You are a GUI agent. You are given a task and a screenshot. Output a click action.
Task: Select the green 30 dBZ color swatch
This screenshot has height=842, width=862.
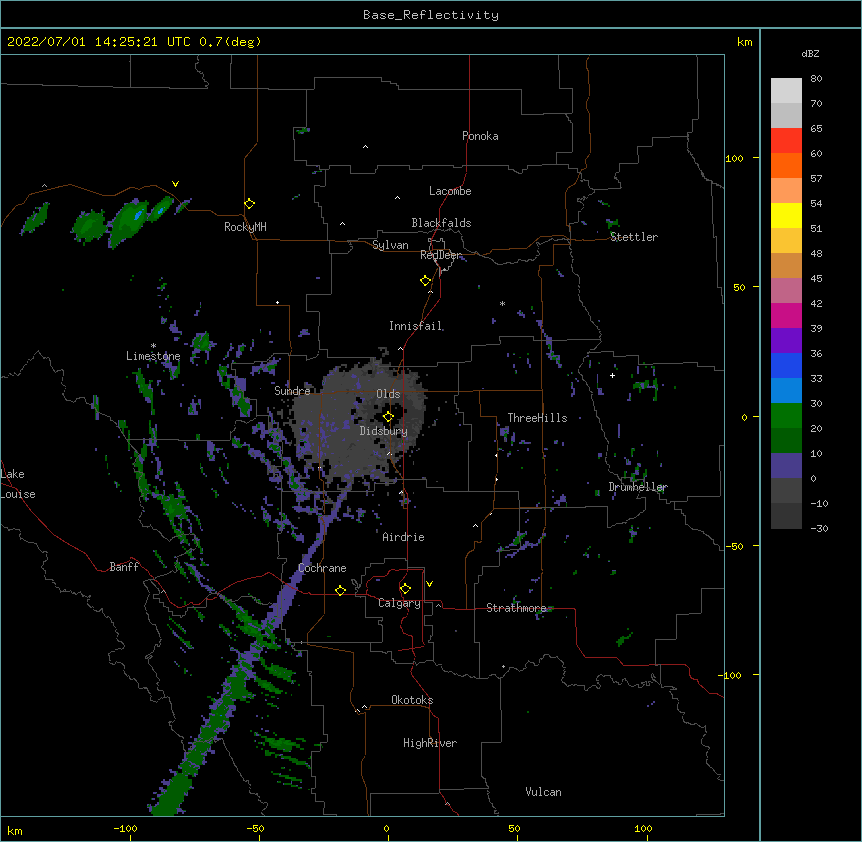[786, 416]
